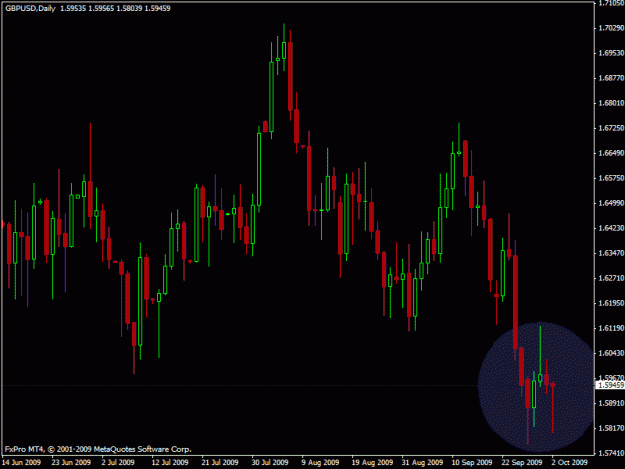Click the 22 Sep 2009 date label
Viewport: 625px width, 469px height.
point(522,462)
